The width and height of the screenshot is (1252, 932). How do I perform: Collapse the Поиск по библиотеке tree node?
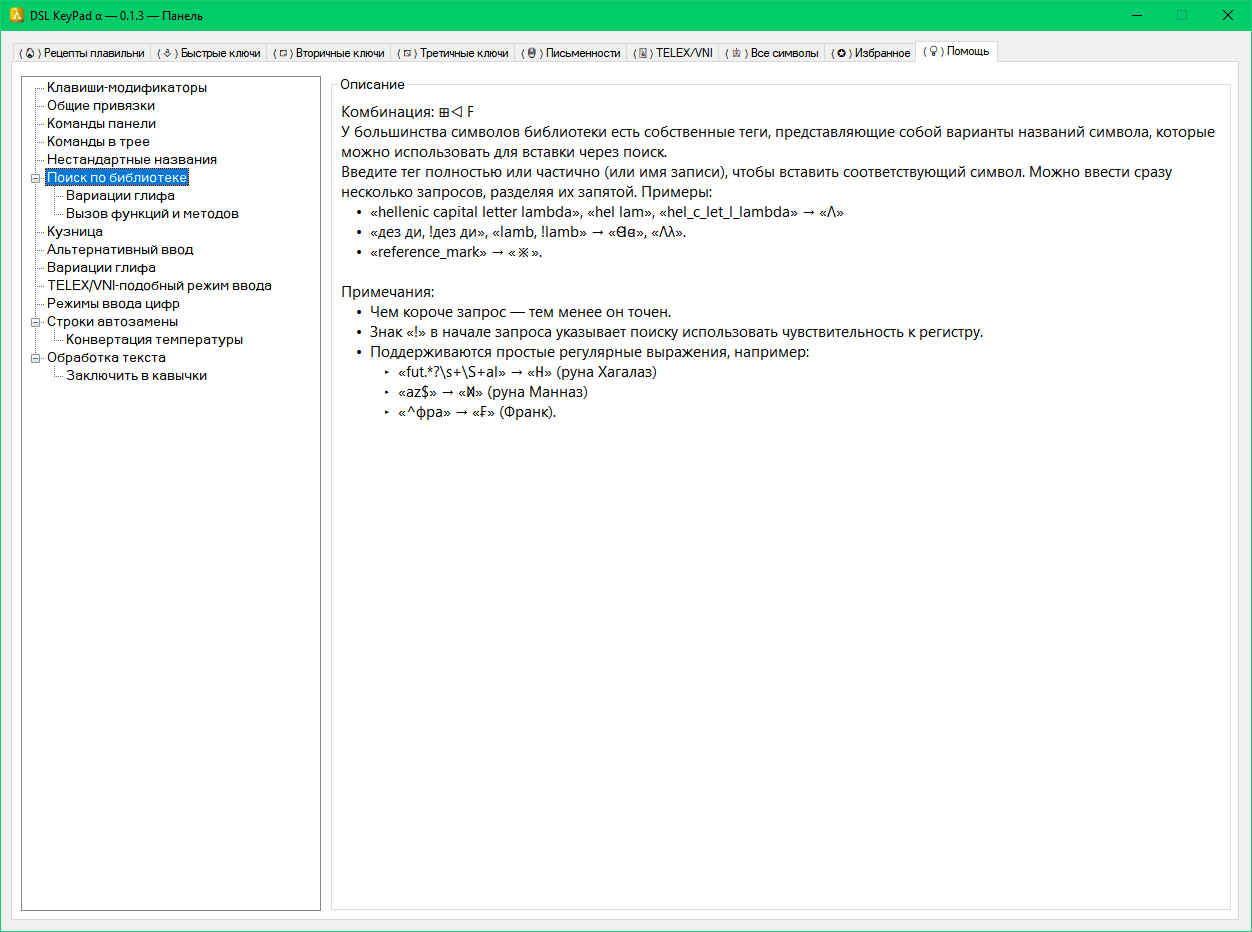point(37,178)
